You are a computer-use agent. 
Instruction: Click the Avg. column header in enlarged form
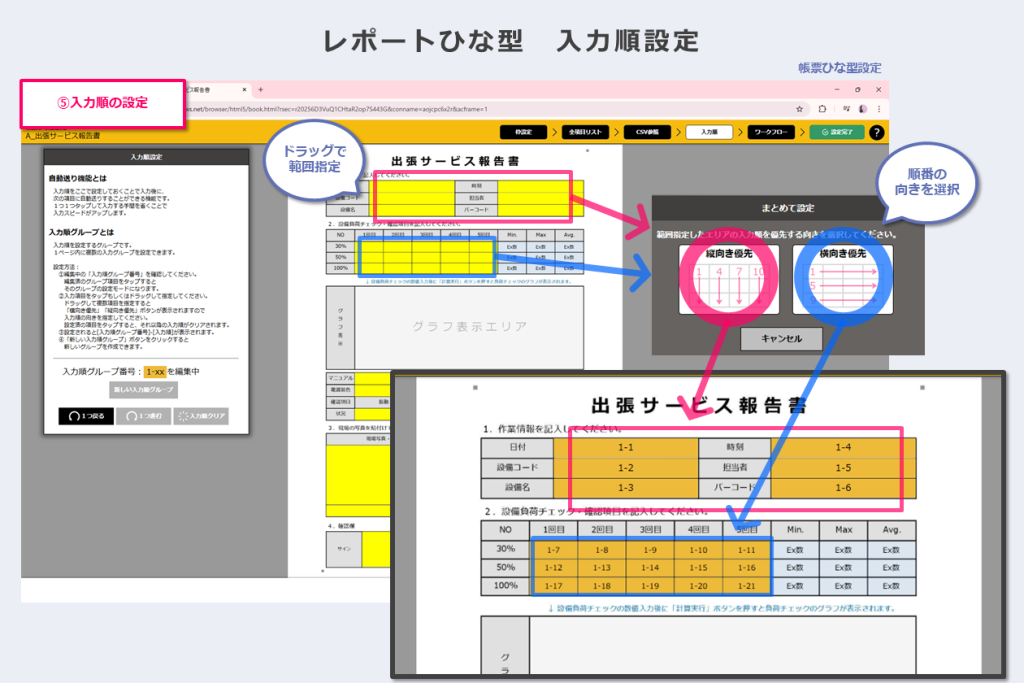pos(891,530)
